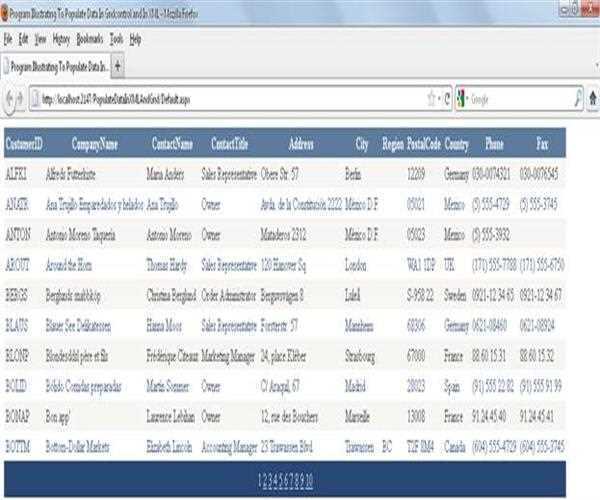Open a new tab with plus button

coord(119,66)
